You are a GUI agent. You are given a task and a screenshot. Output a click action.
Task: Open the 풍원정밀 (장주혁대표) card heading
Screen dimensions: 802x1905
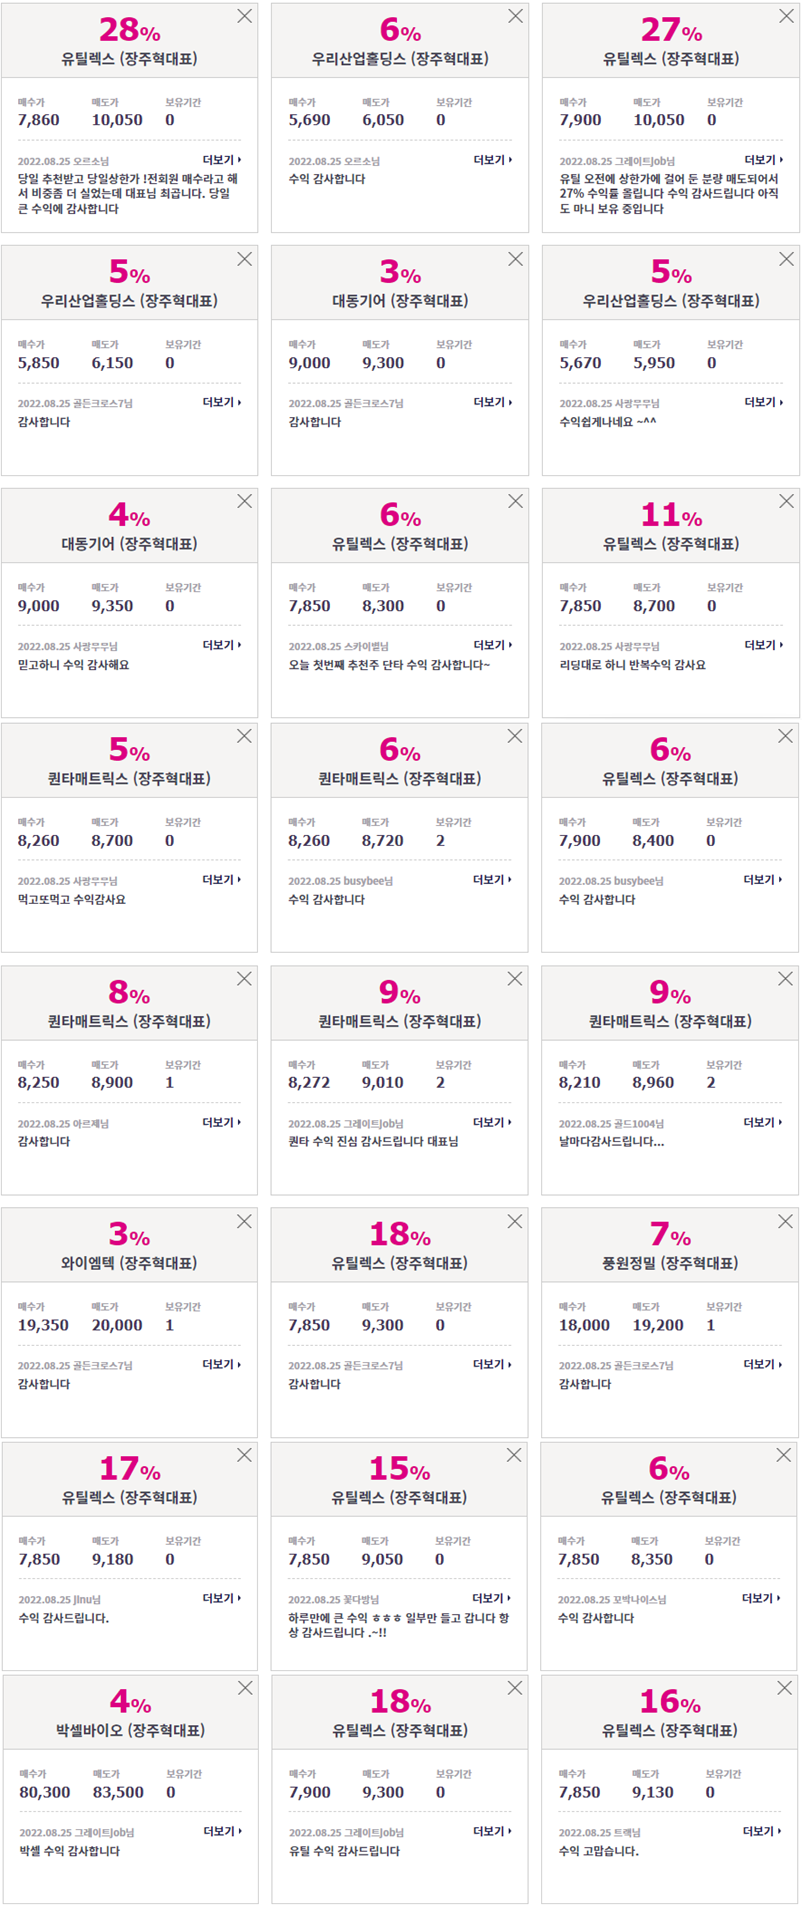tap(670, 1263)
